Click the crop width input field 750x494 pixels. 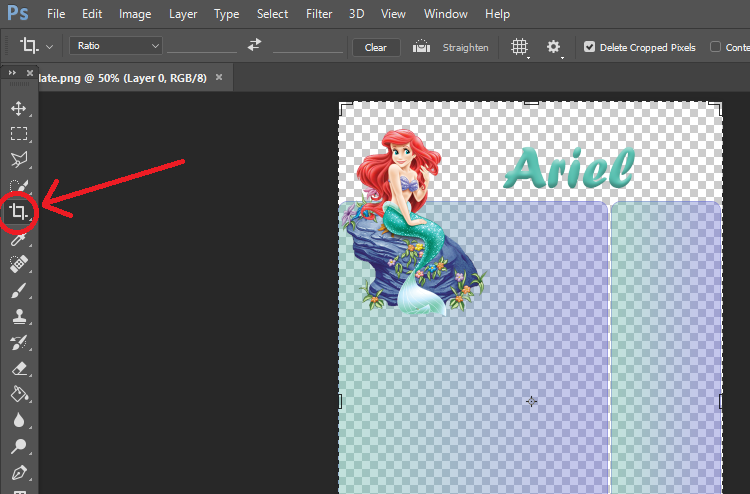pos(202,46)
